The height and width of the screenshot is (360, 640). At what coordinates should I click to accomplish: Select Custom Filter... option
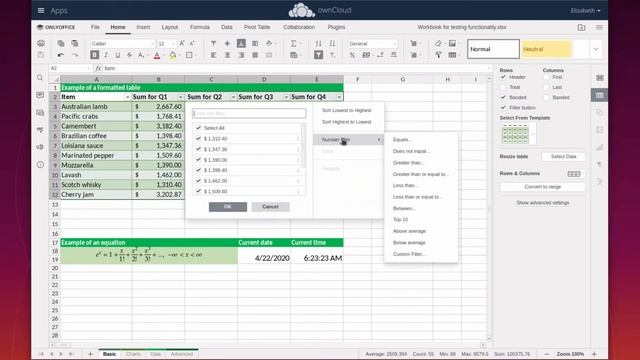(x=409, y=254)
